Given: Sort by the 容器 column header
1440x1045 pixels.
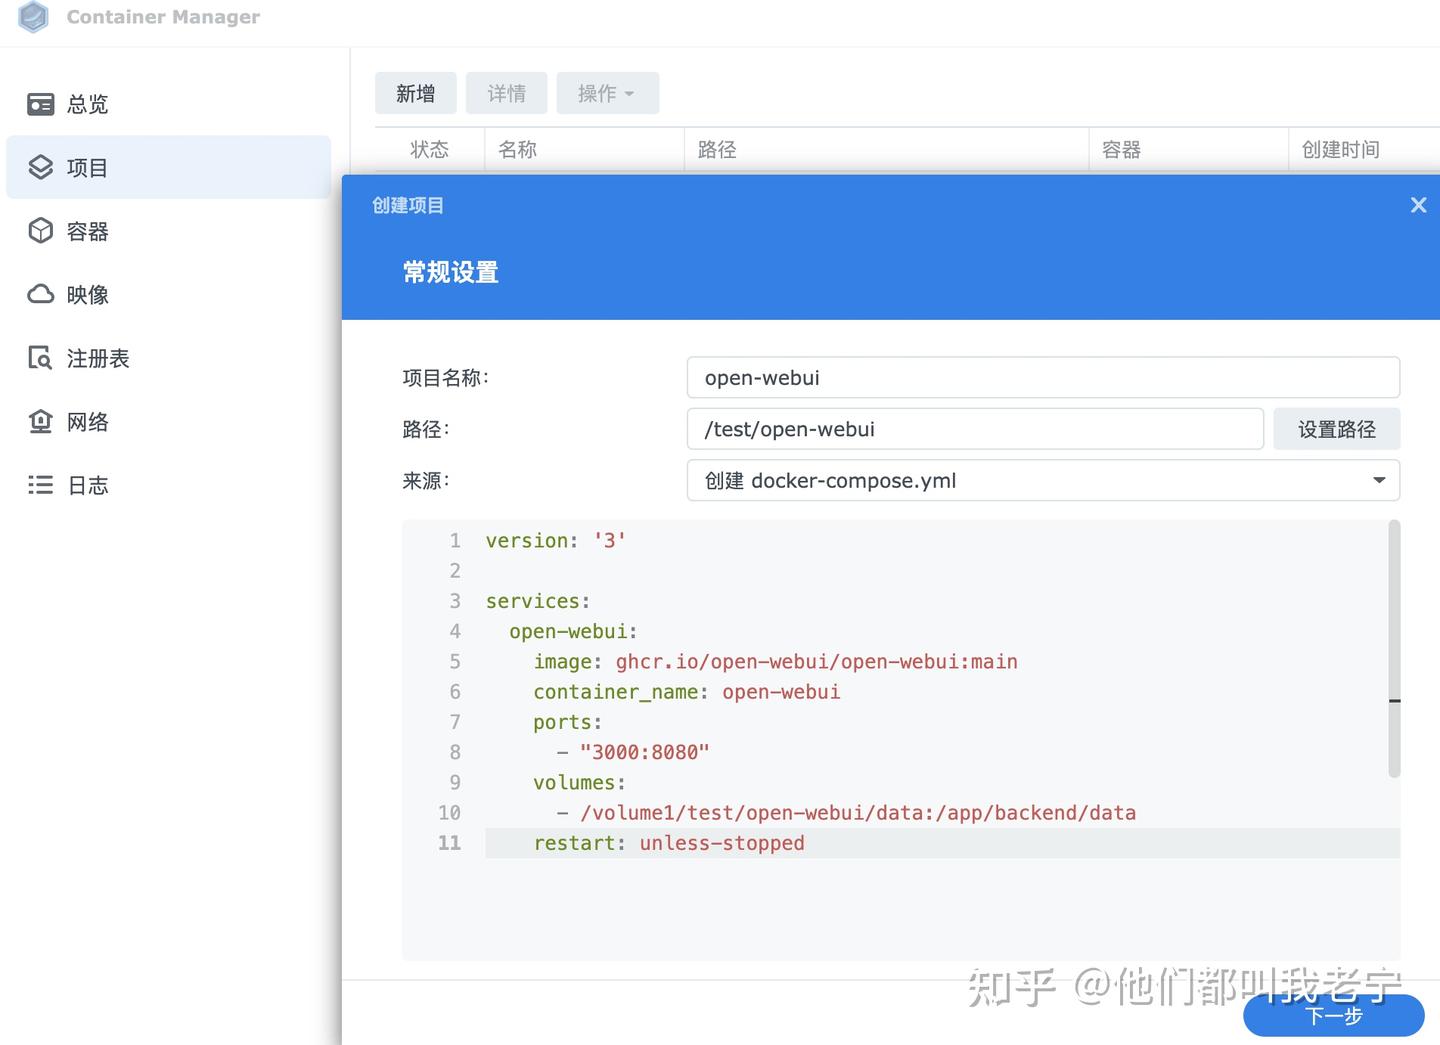Looking at the screenshot, I should (x=1189, y=149).
